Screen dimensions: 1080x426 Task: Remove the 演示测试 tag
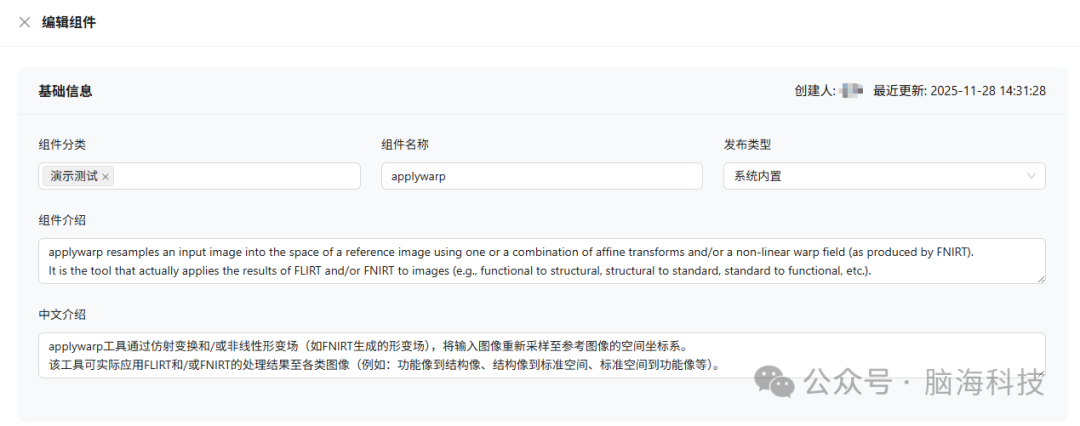point(105,177)
